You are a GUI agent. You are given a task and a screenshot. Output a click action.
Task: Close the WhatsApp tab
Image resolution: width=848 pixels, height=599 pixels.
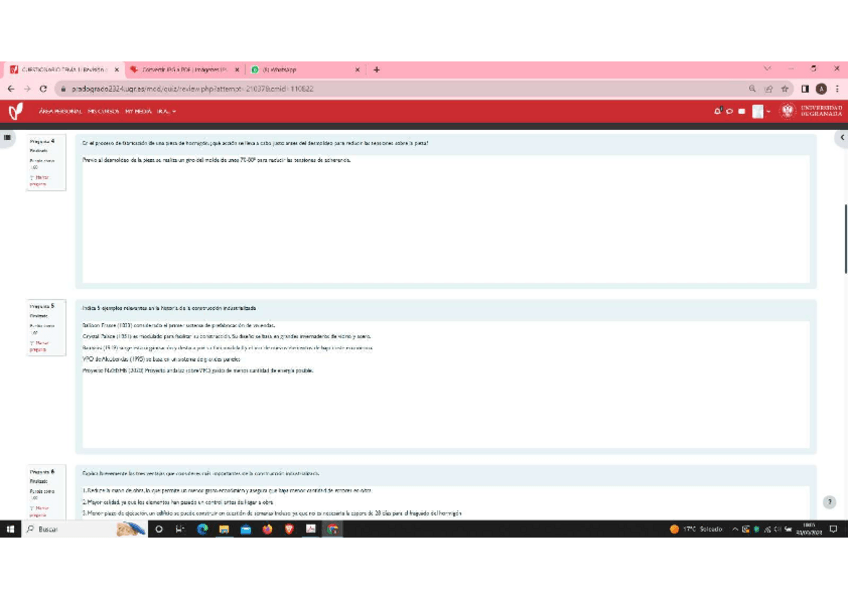[x=357, y=70]
